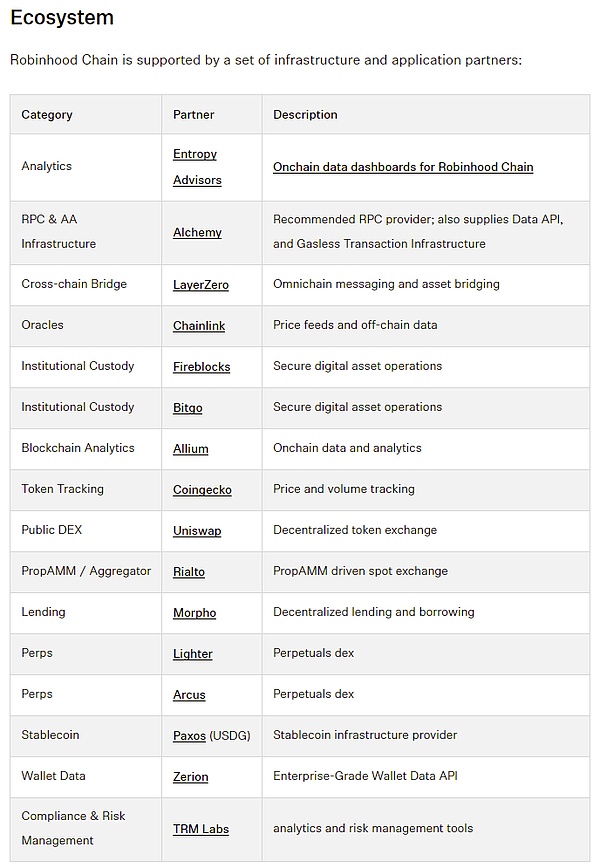Follow the Lighter perps link

(x=193, y=653)
